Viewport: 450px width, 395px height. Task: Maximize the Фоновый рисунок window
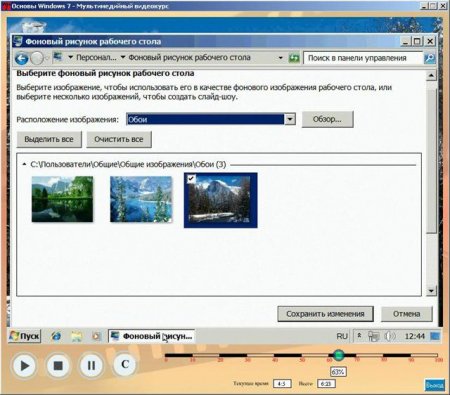417,41
